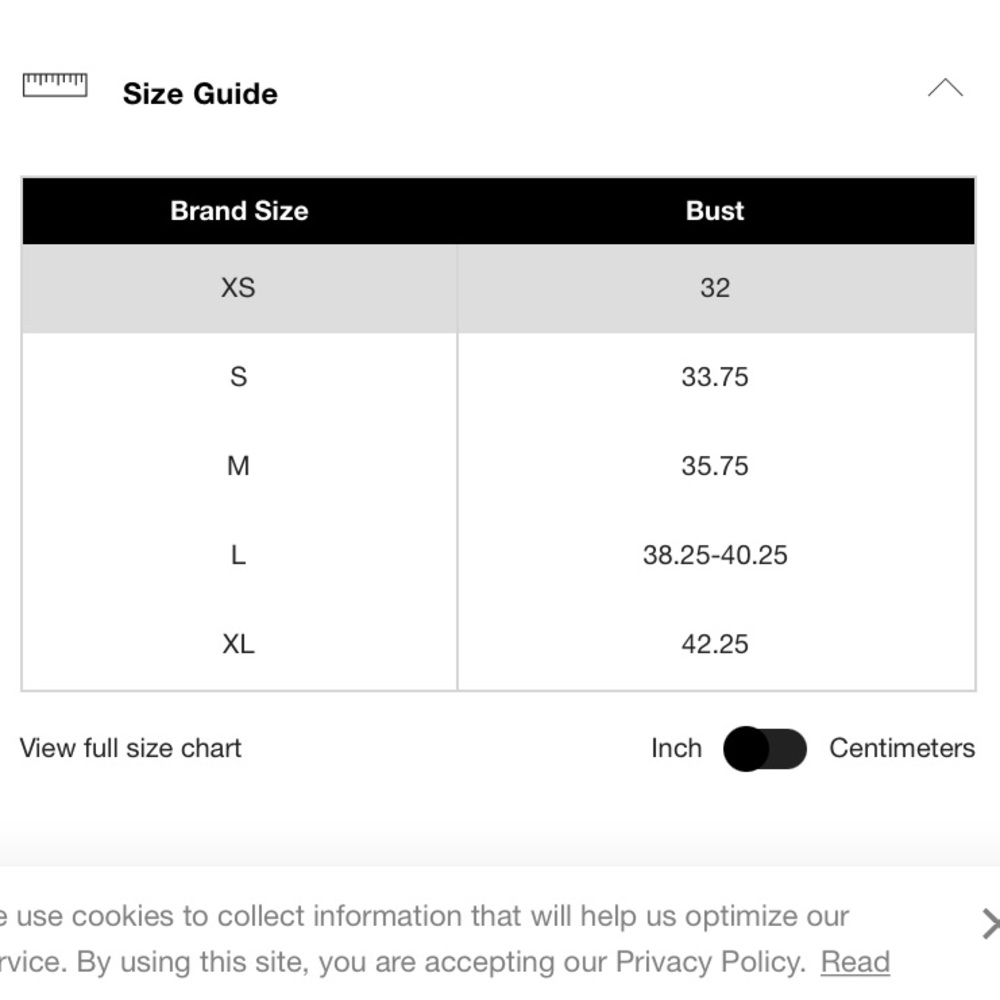Image resolution: width=1000 pixels, height=1000 pixels.
Task: Select the Centimeters unit label
Action: pos(901,749)
